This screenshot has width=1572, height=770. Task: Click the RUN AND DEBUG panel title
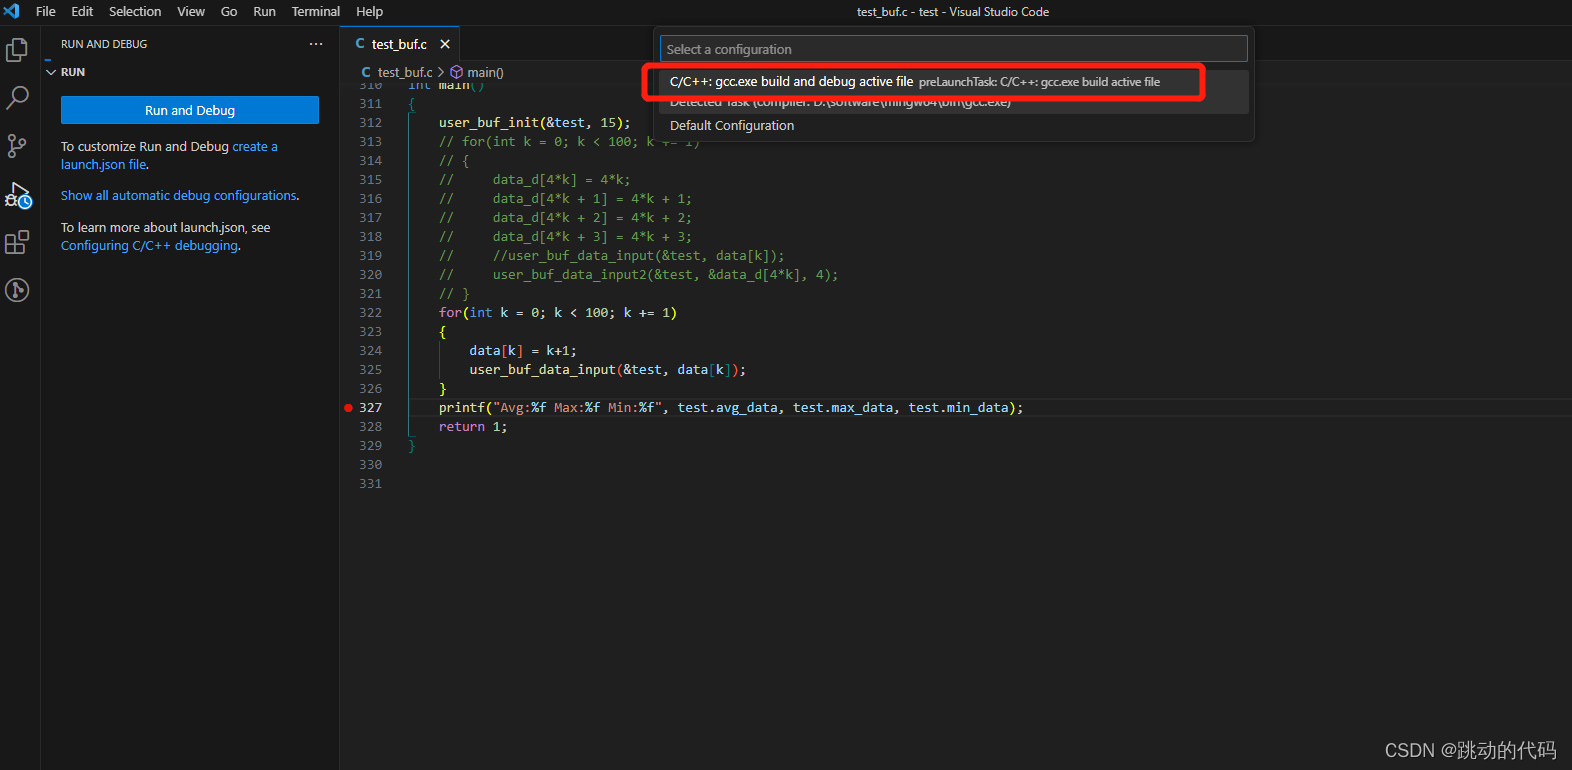tap(104, 44)
